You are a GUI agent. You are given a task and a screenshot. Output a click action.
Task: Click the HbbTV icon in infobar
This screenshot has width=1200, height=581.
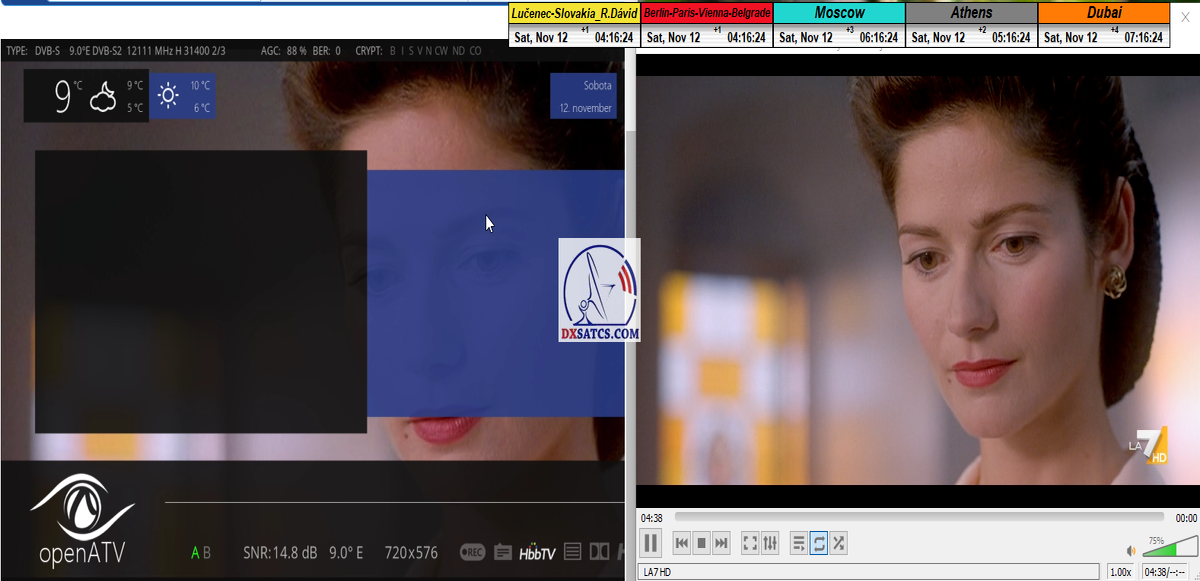(537, 552)
